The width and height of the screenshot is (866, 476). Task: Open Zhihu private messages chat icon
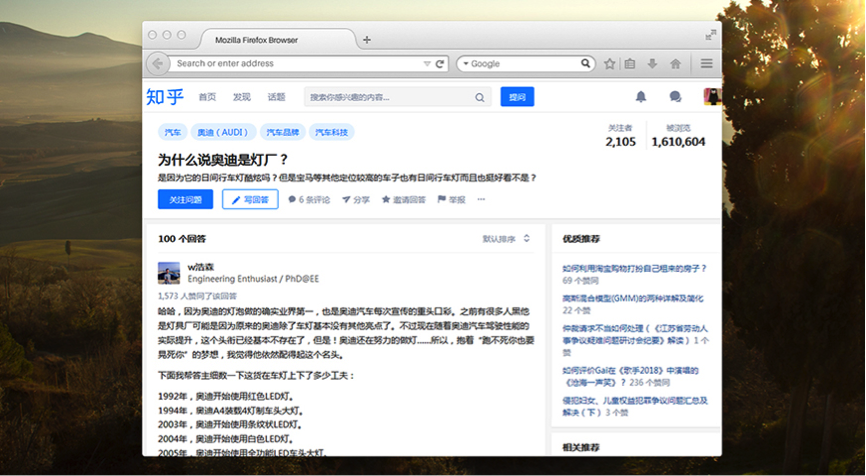tap(675, 97)
